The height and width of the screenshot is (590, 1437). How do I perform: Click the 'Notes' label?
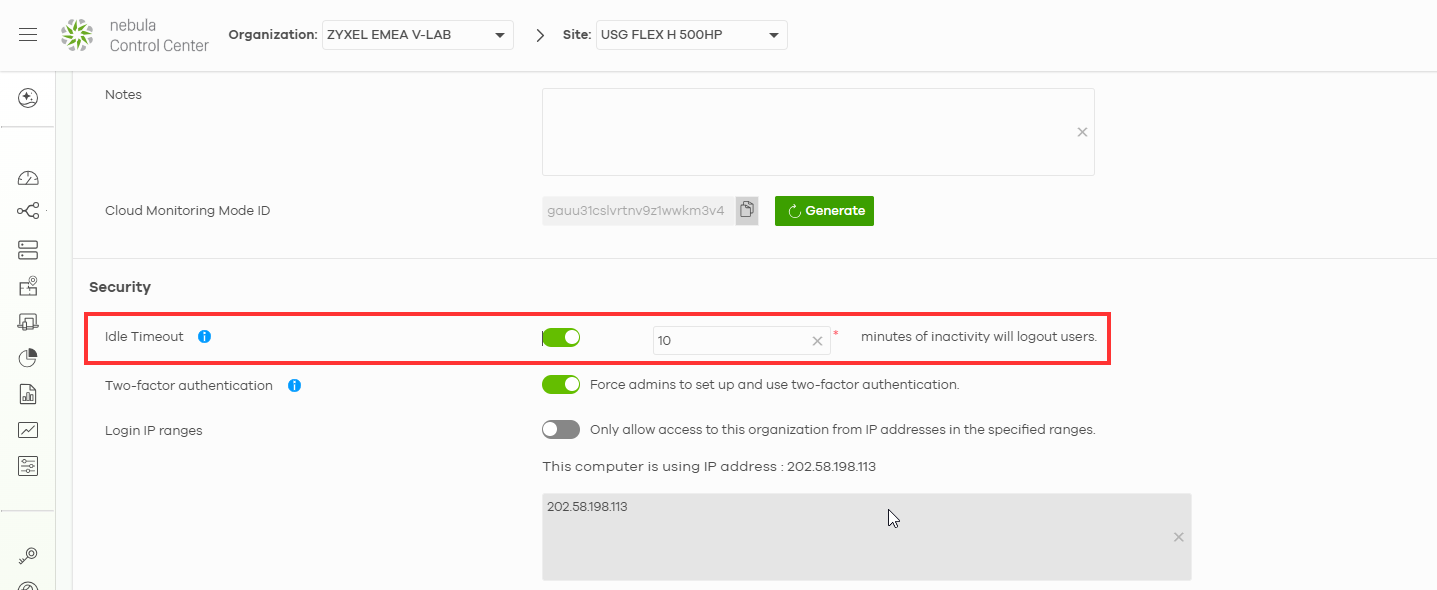point(123,95)
